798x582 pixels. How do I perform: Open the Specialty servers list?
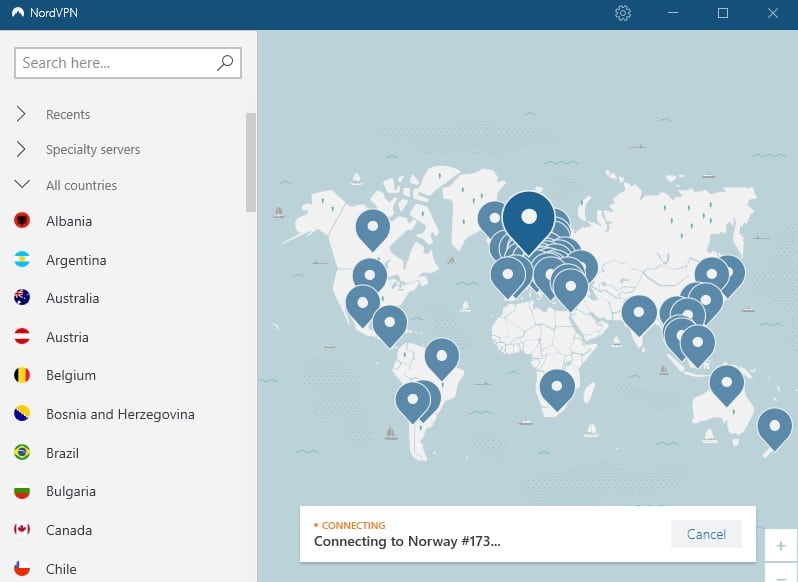(93, 150)
